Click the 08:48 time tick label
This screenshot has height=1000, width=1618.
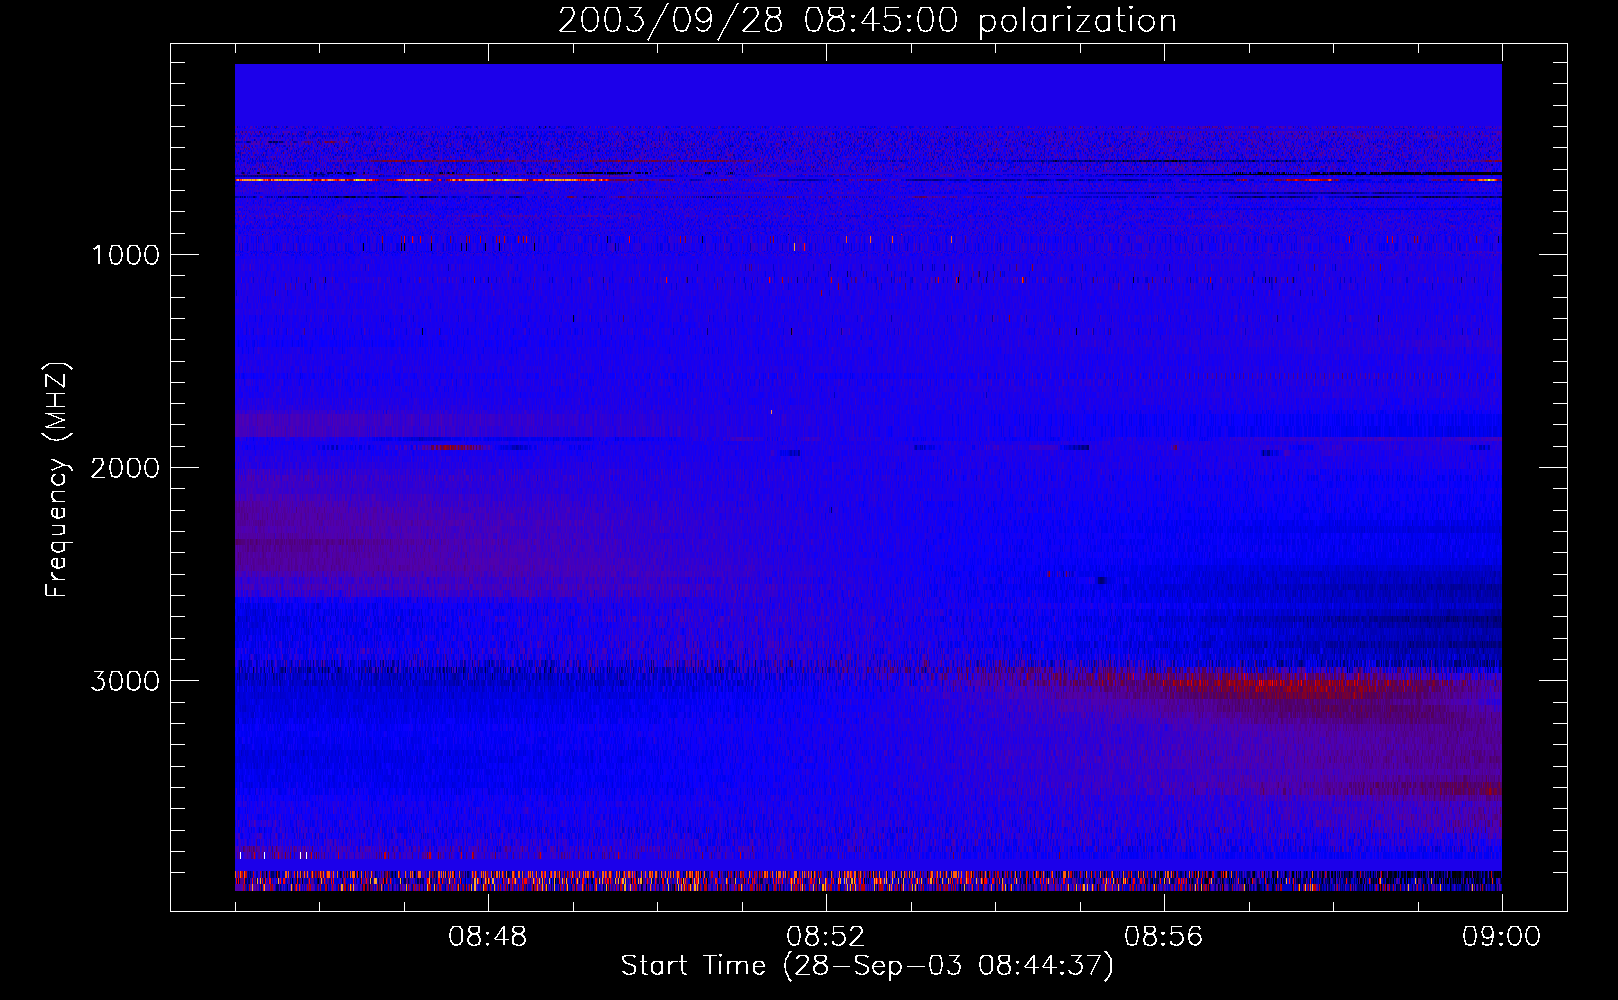tap(488, 937)
